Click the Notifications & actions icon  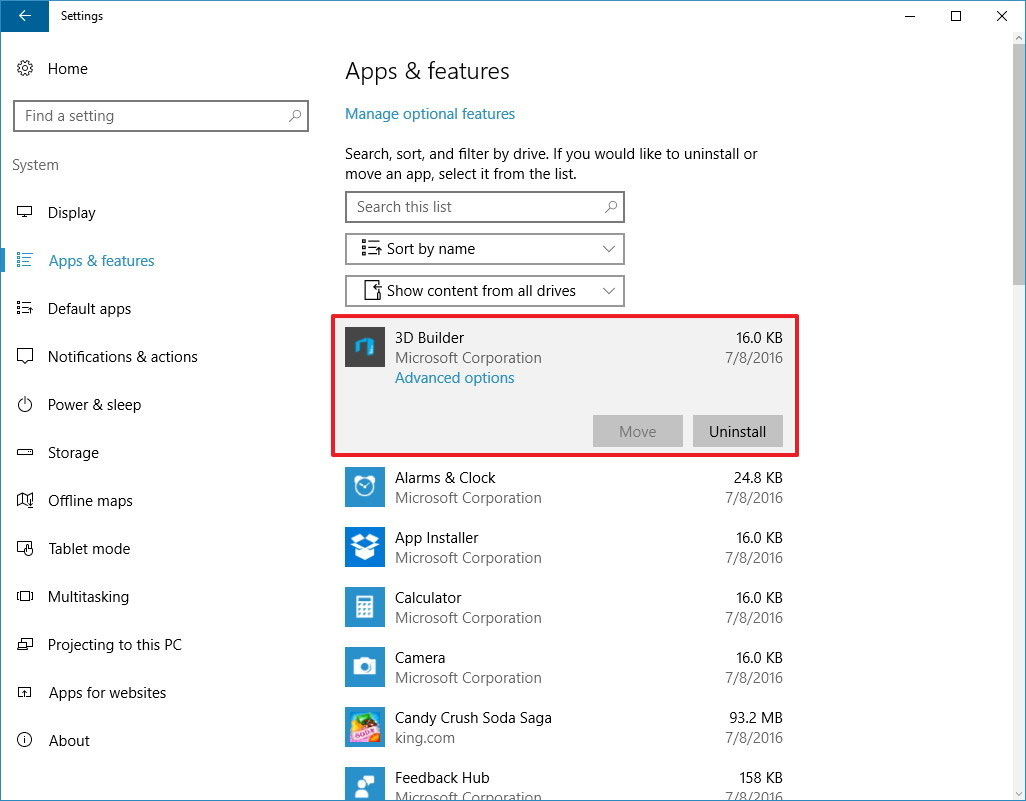point(25,356)
